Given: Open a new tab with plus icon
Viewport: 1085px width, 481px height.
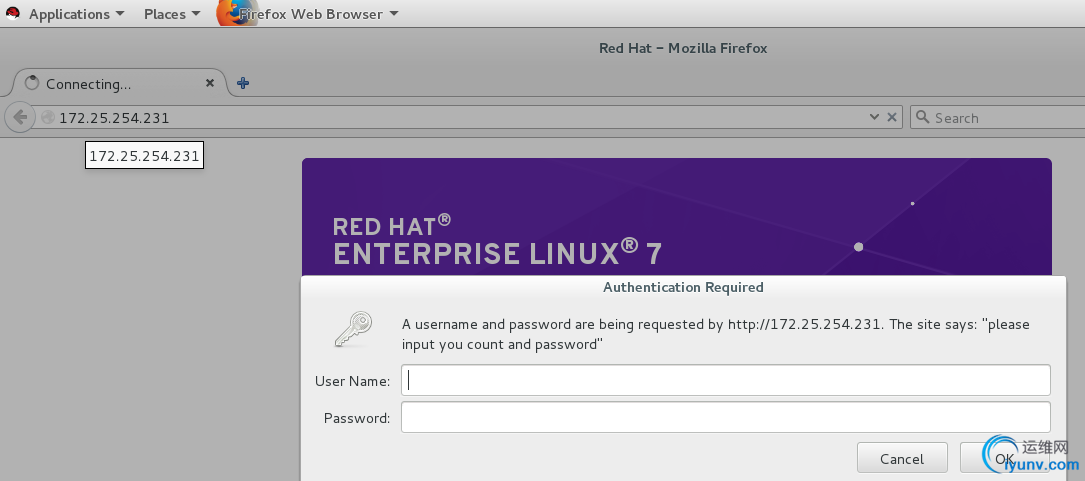Looking at the screenshot, I should 243,83.
